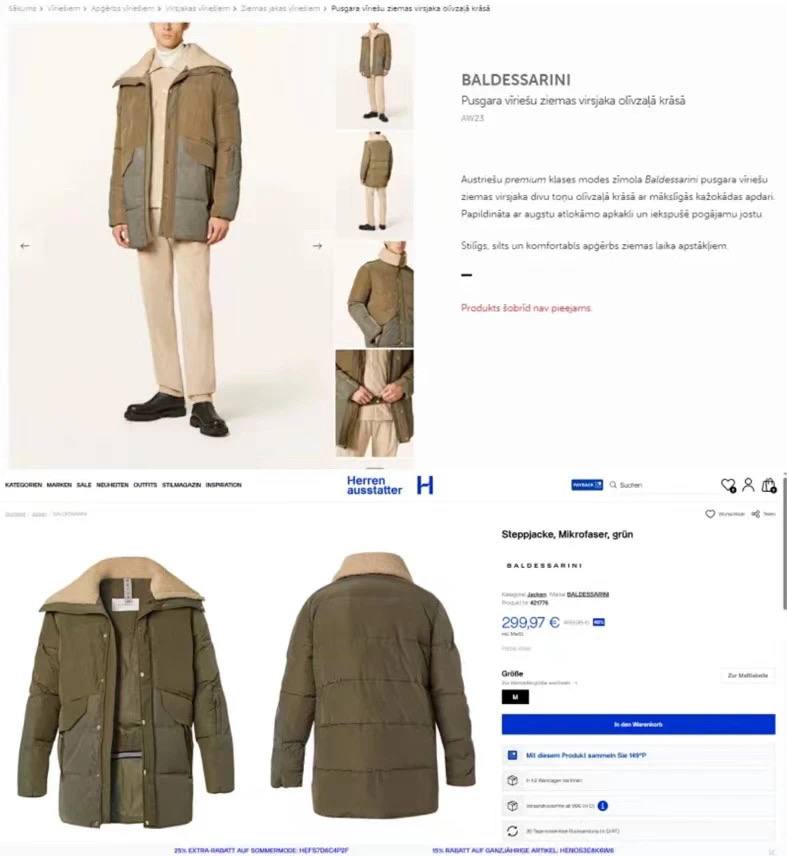787x856 pixels.
Task: Open the SALE menu item
Action: tap(84, 485)
